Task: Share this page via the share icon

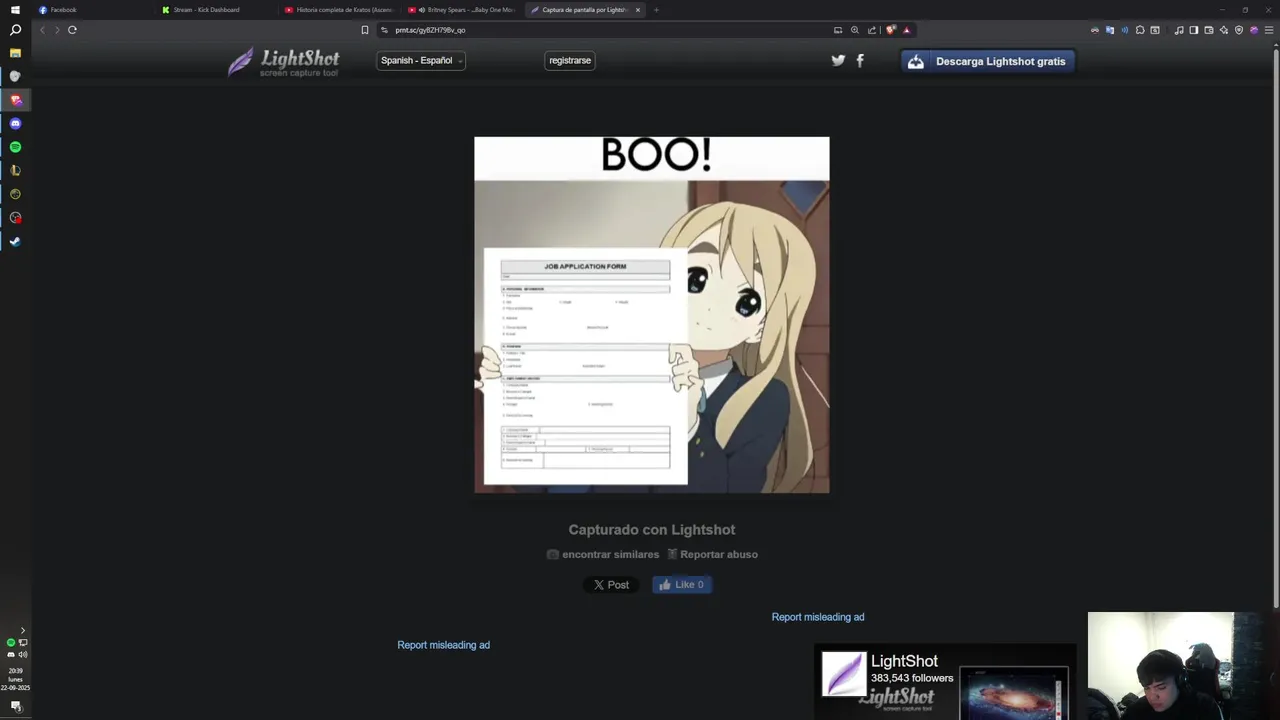Action: pos(872,30)
